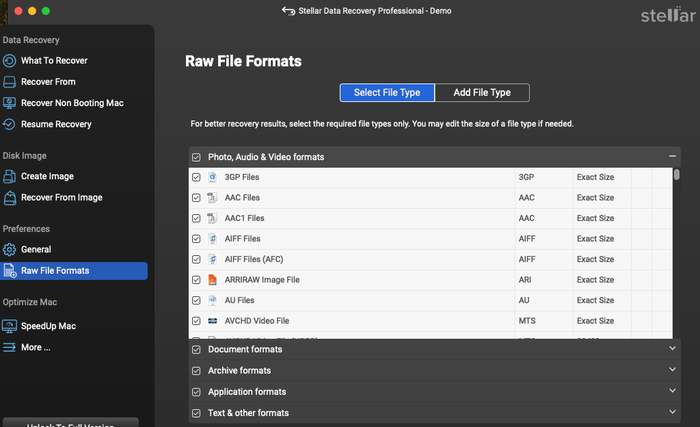The width and height of the screenshot is (700, 427).
Task: Click the file list vertical scrollbar thumb
Action: click(677, 174)
